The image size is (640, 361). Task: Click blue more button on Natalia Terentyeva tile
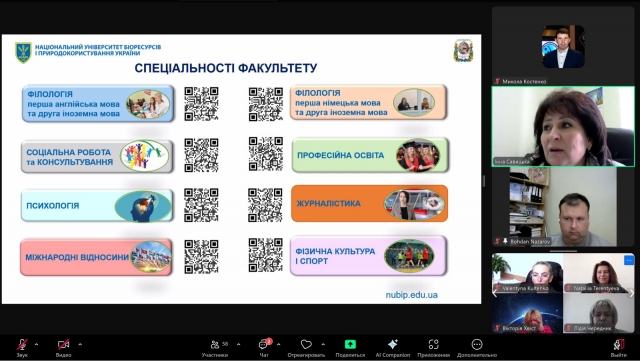pyautogui.click(x=629, y=260)
